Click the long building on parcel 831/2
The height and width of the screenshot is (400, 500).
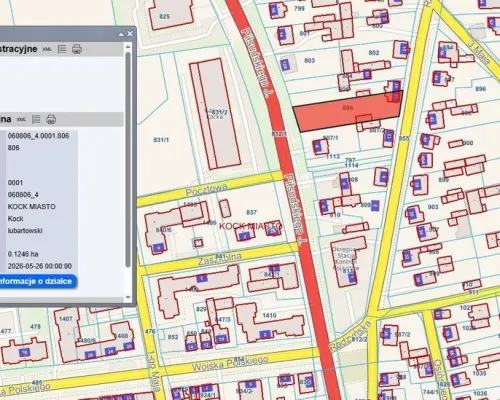215,113
